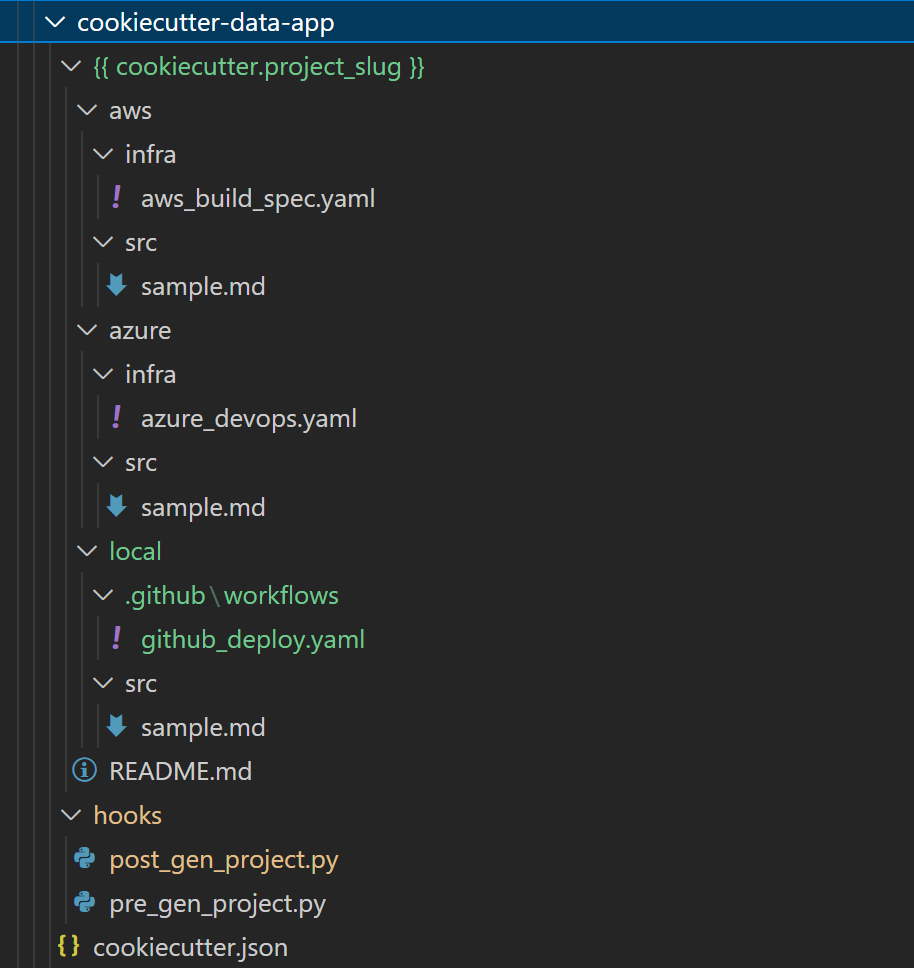The image size is (914, 968).
Task: Open post_gen_project.py file
Action: point(224,861)
